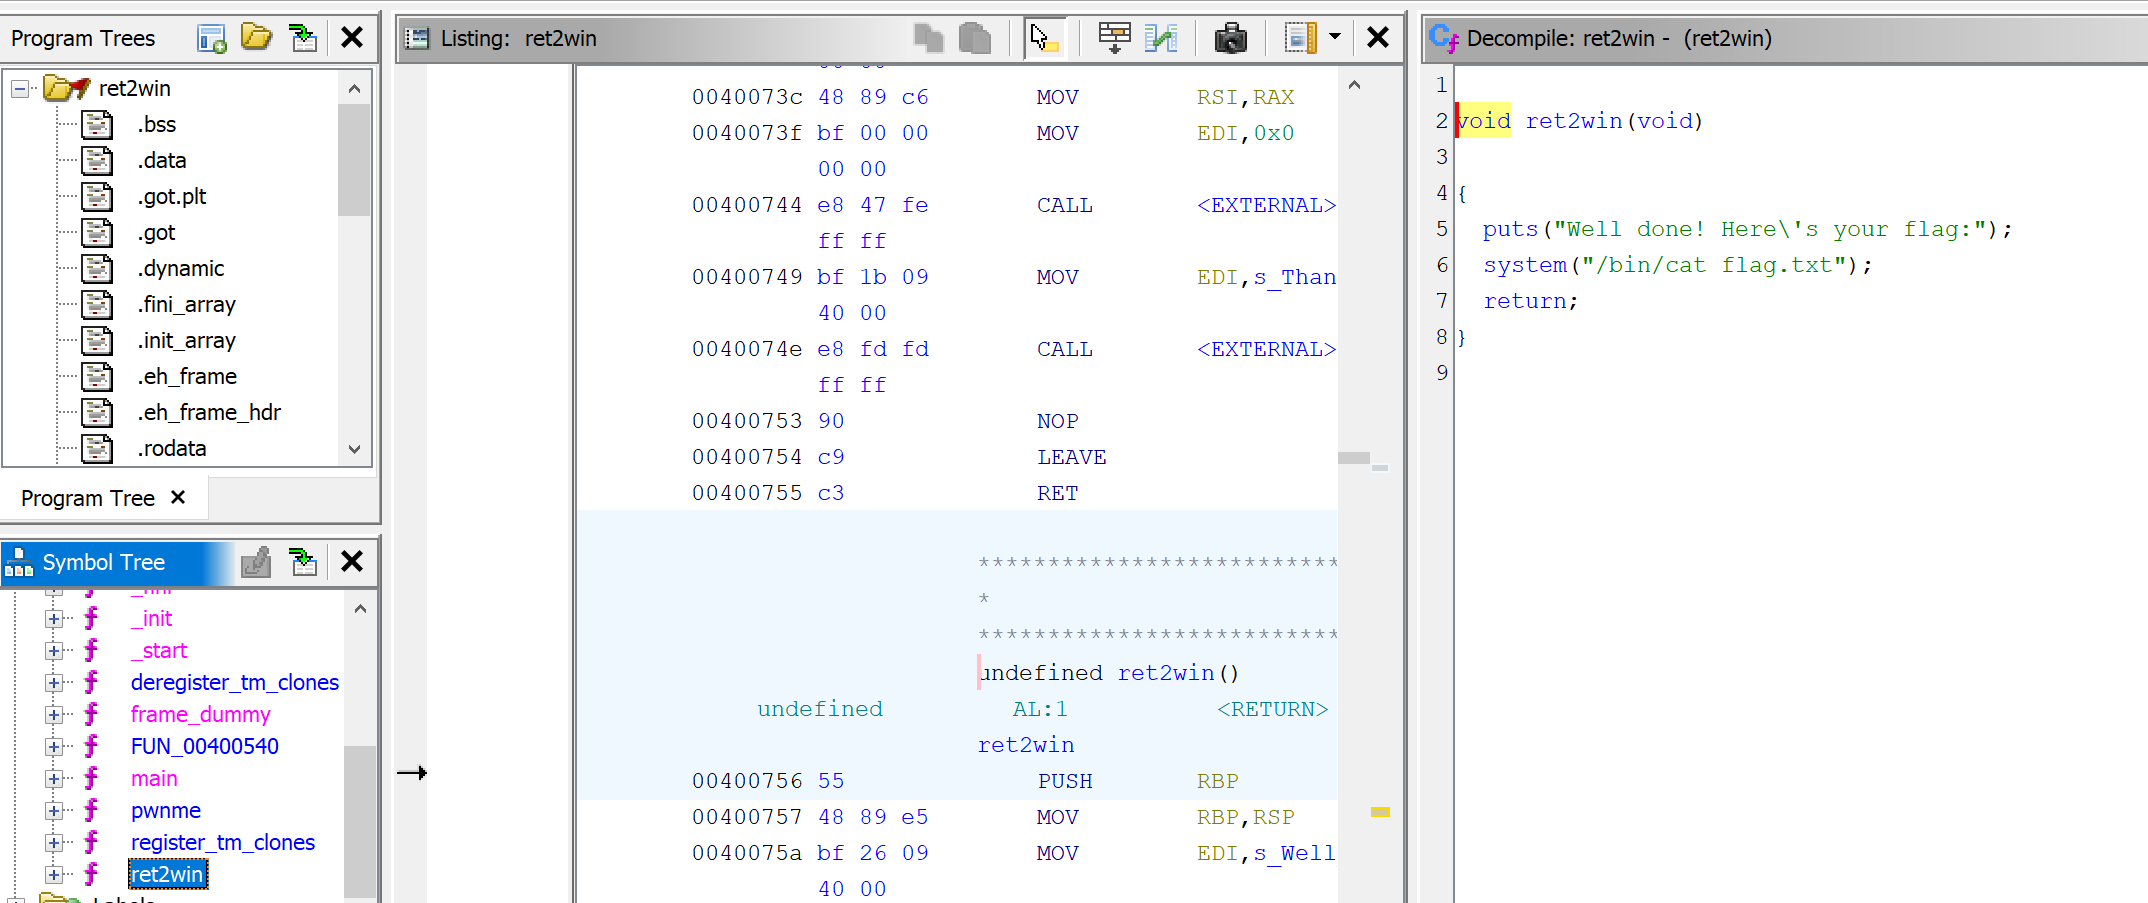This screenshot has width=2148, height=903.
Task: Click ret2win function name in decompiler
Action: coord(1574,121)
